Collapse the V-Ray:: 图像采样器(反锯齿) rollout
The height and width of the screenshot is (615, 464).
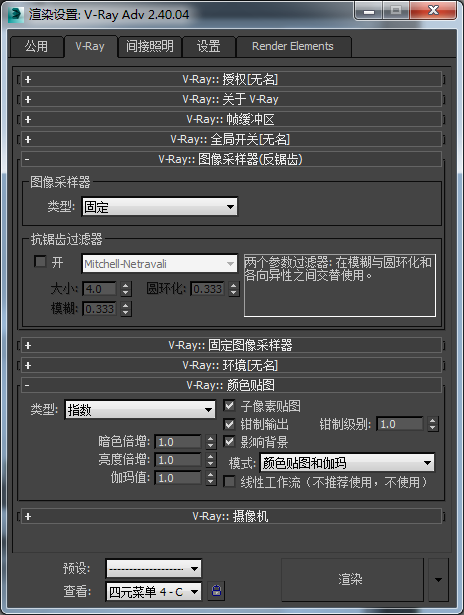[x=231, y=159]
